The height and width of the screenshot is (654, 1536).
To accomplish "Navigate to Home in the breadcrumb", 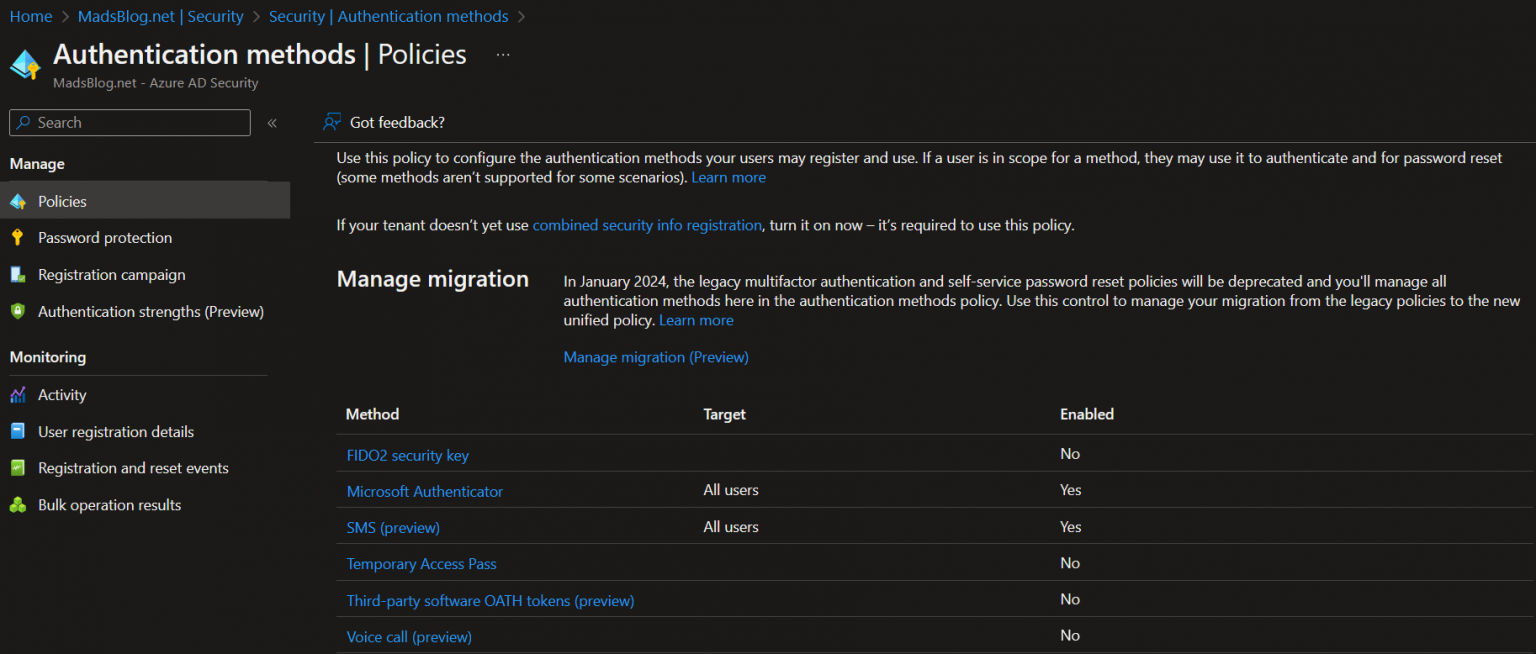I will point(31,16).
